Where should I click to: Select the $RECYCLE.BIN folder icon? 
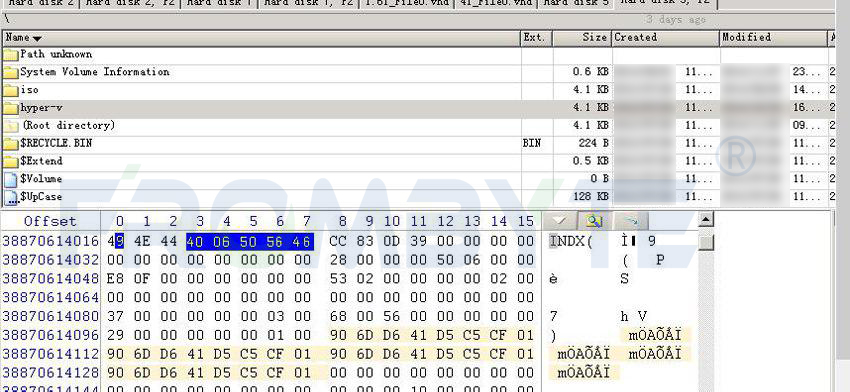10,144
